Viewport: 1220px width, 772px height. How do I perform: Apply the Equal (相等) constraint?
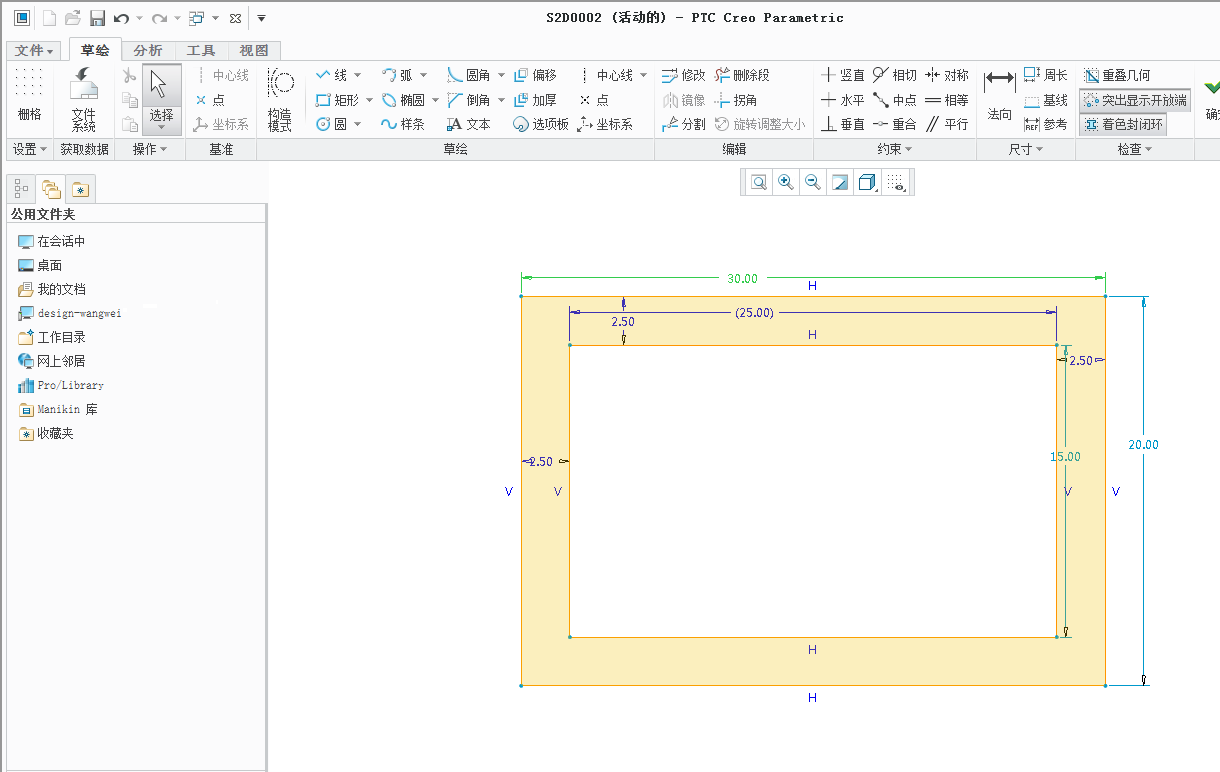click(x=946, y=100)
